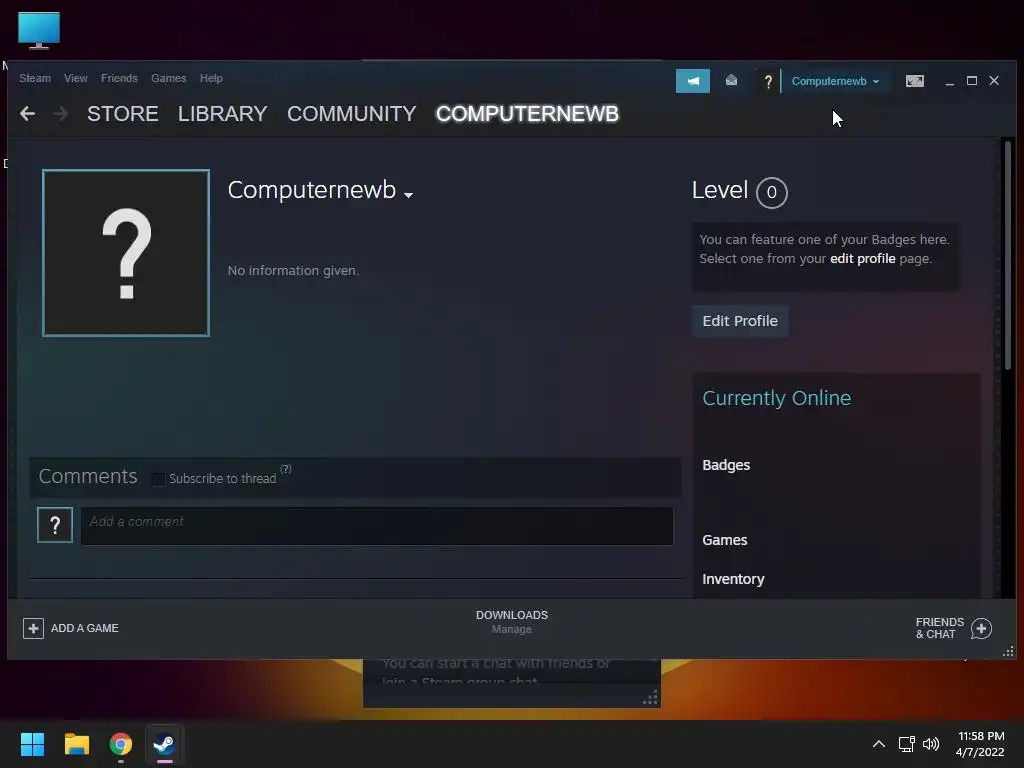
Task: Switch to the COMMUNITY tab
Action: tap(351, 114)
